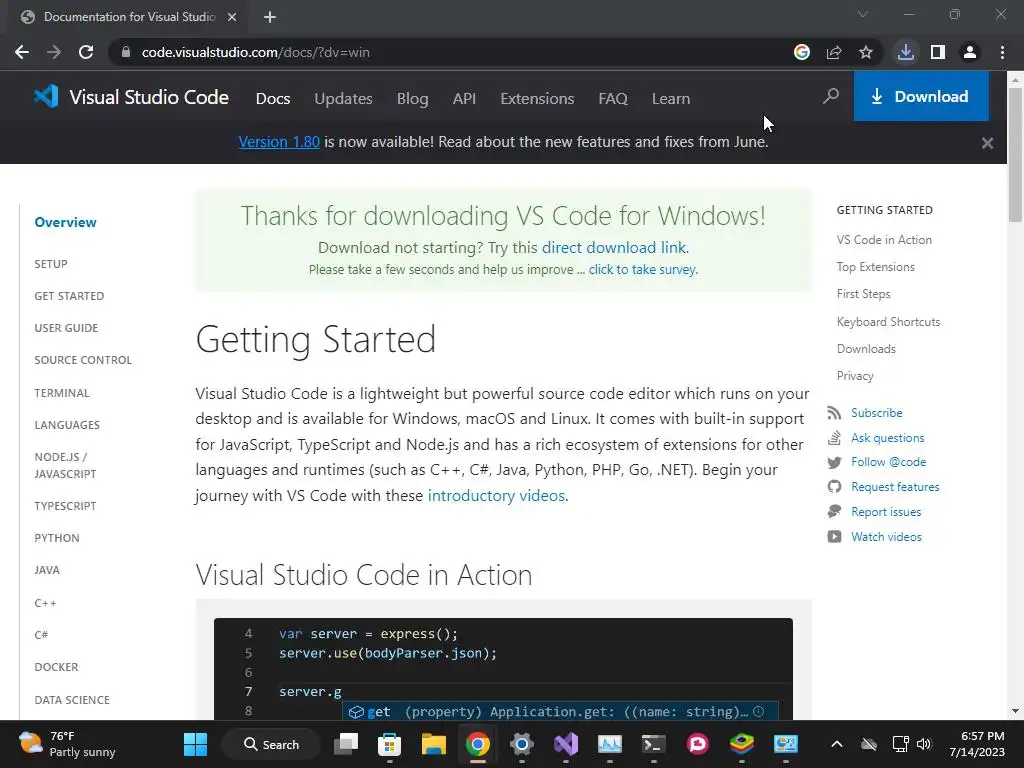Screen dimensions: 1024x768
Task: Reload the page with the refresh icon
Action: pos(86,52)
